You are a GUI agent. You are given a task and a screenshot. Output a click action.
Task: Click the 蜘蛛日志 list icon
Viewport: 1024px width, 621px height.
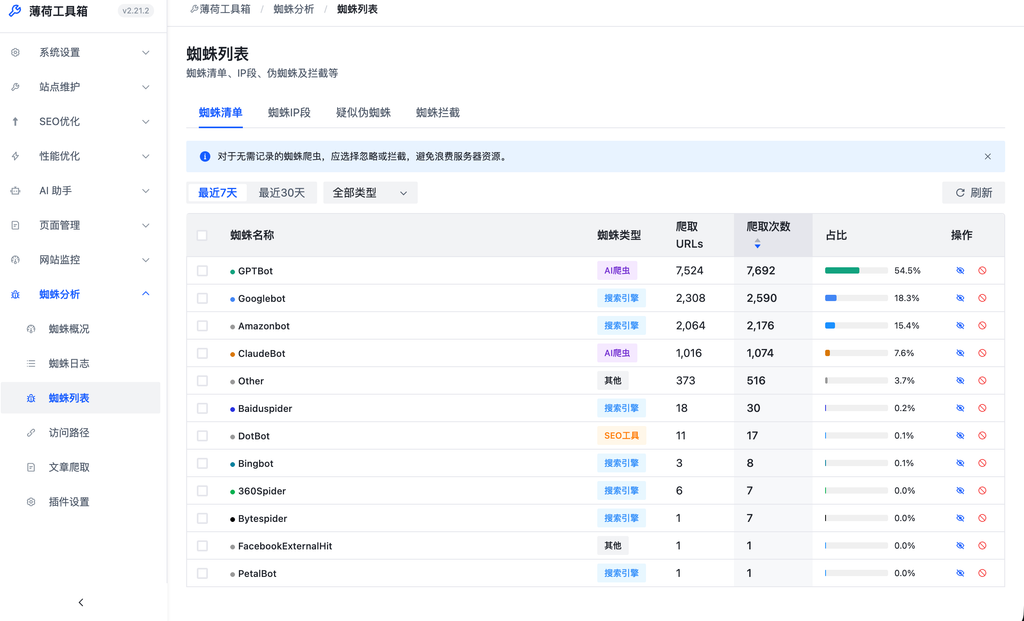[31, 364]
